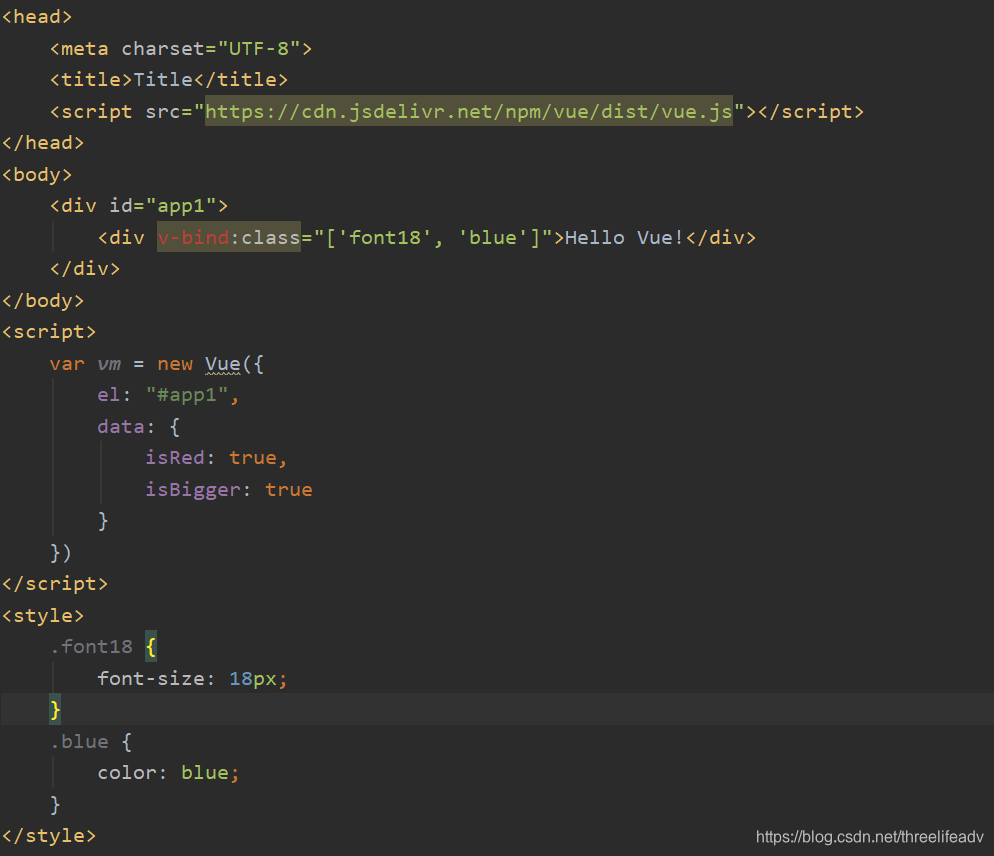Click the .blue selector
This screenshot has height=856, width=994.
pyautogui.click(x=79, y=741)
